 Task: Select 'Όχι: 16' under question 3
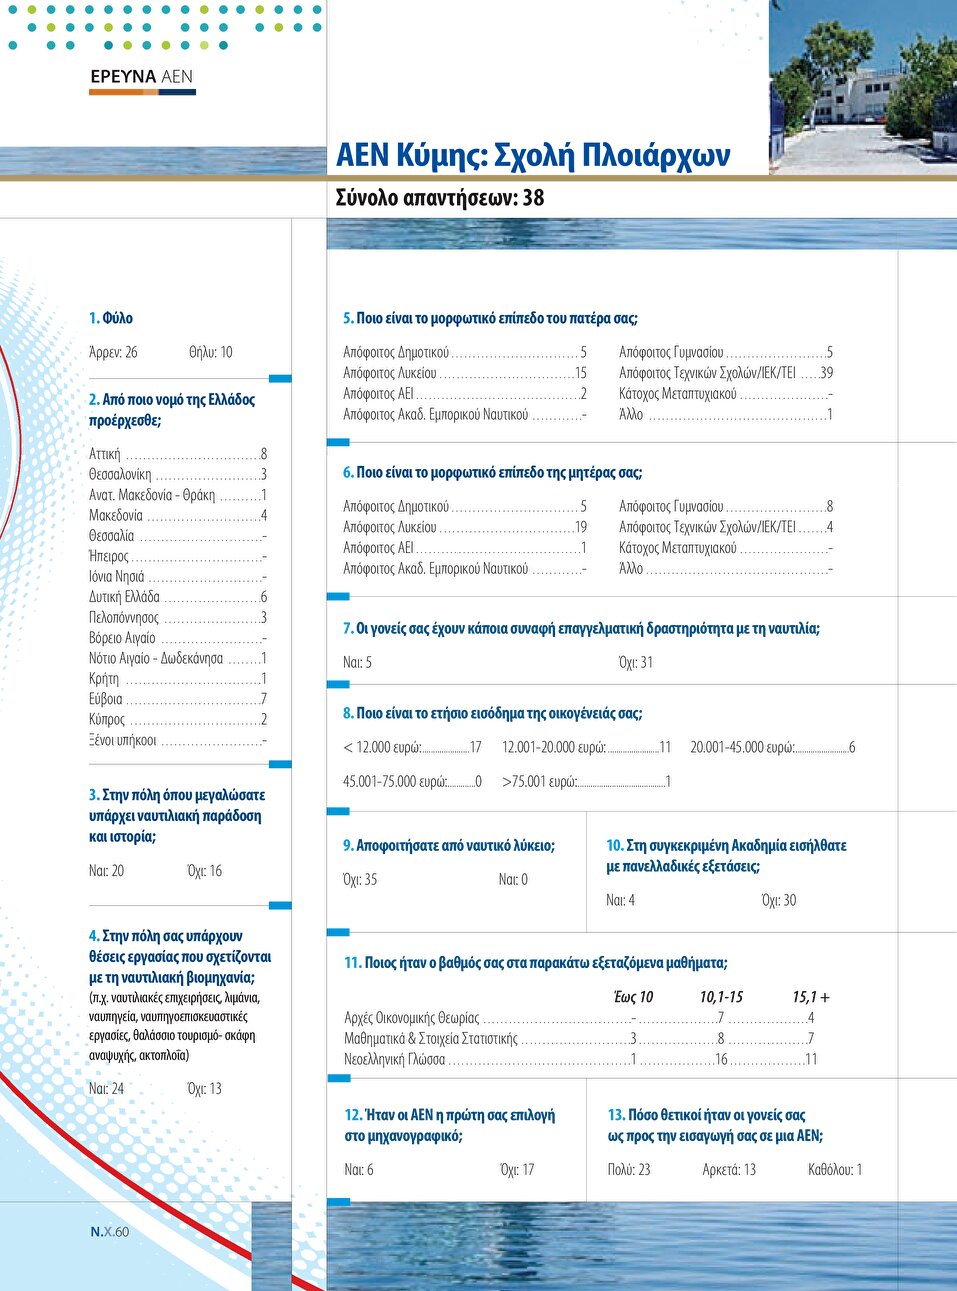tap(205, 871)
